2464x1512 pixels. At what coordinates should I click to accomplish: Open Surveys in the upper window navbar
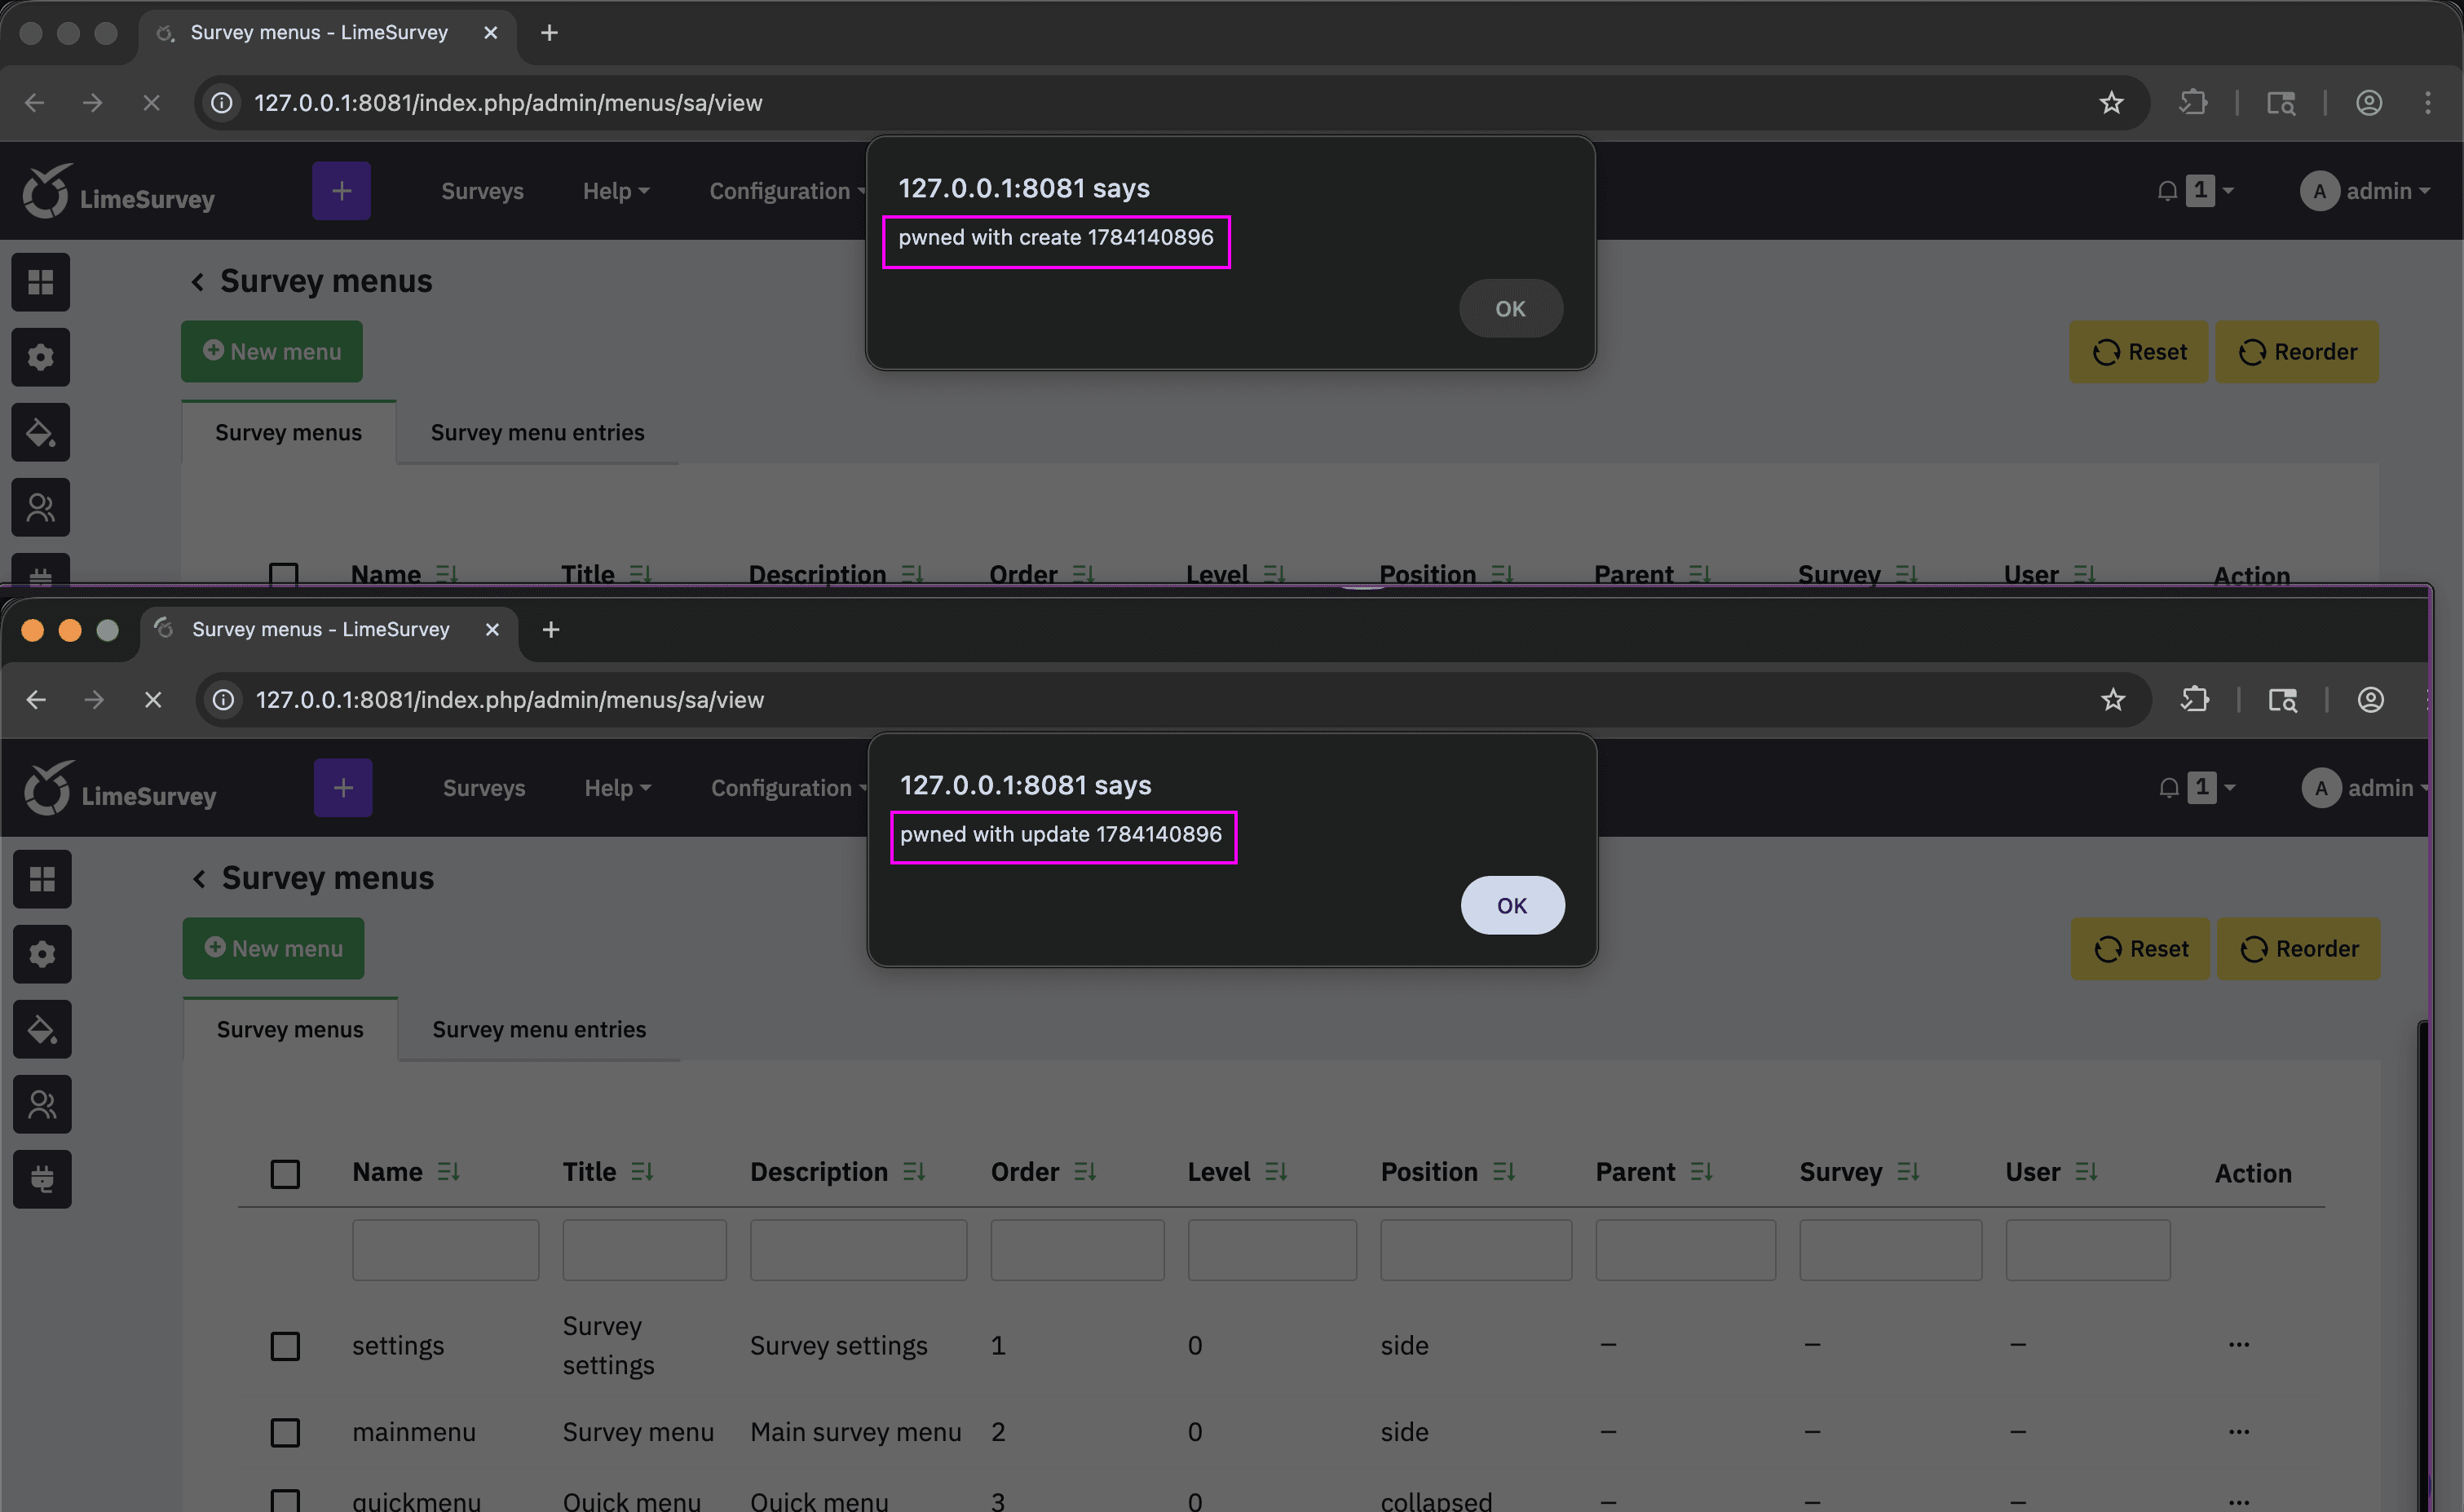point(482,191)
